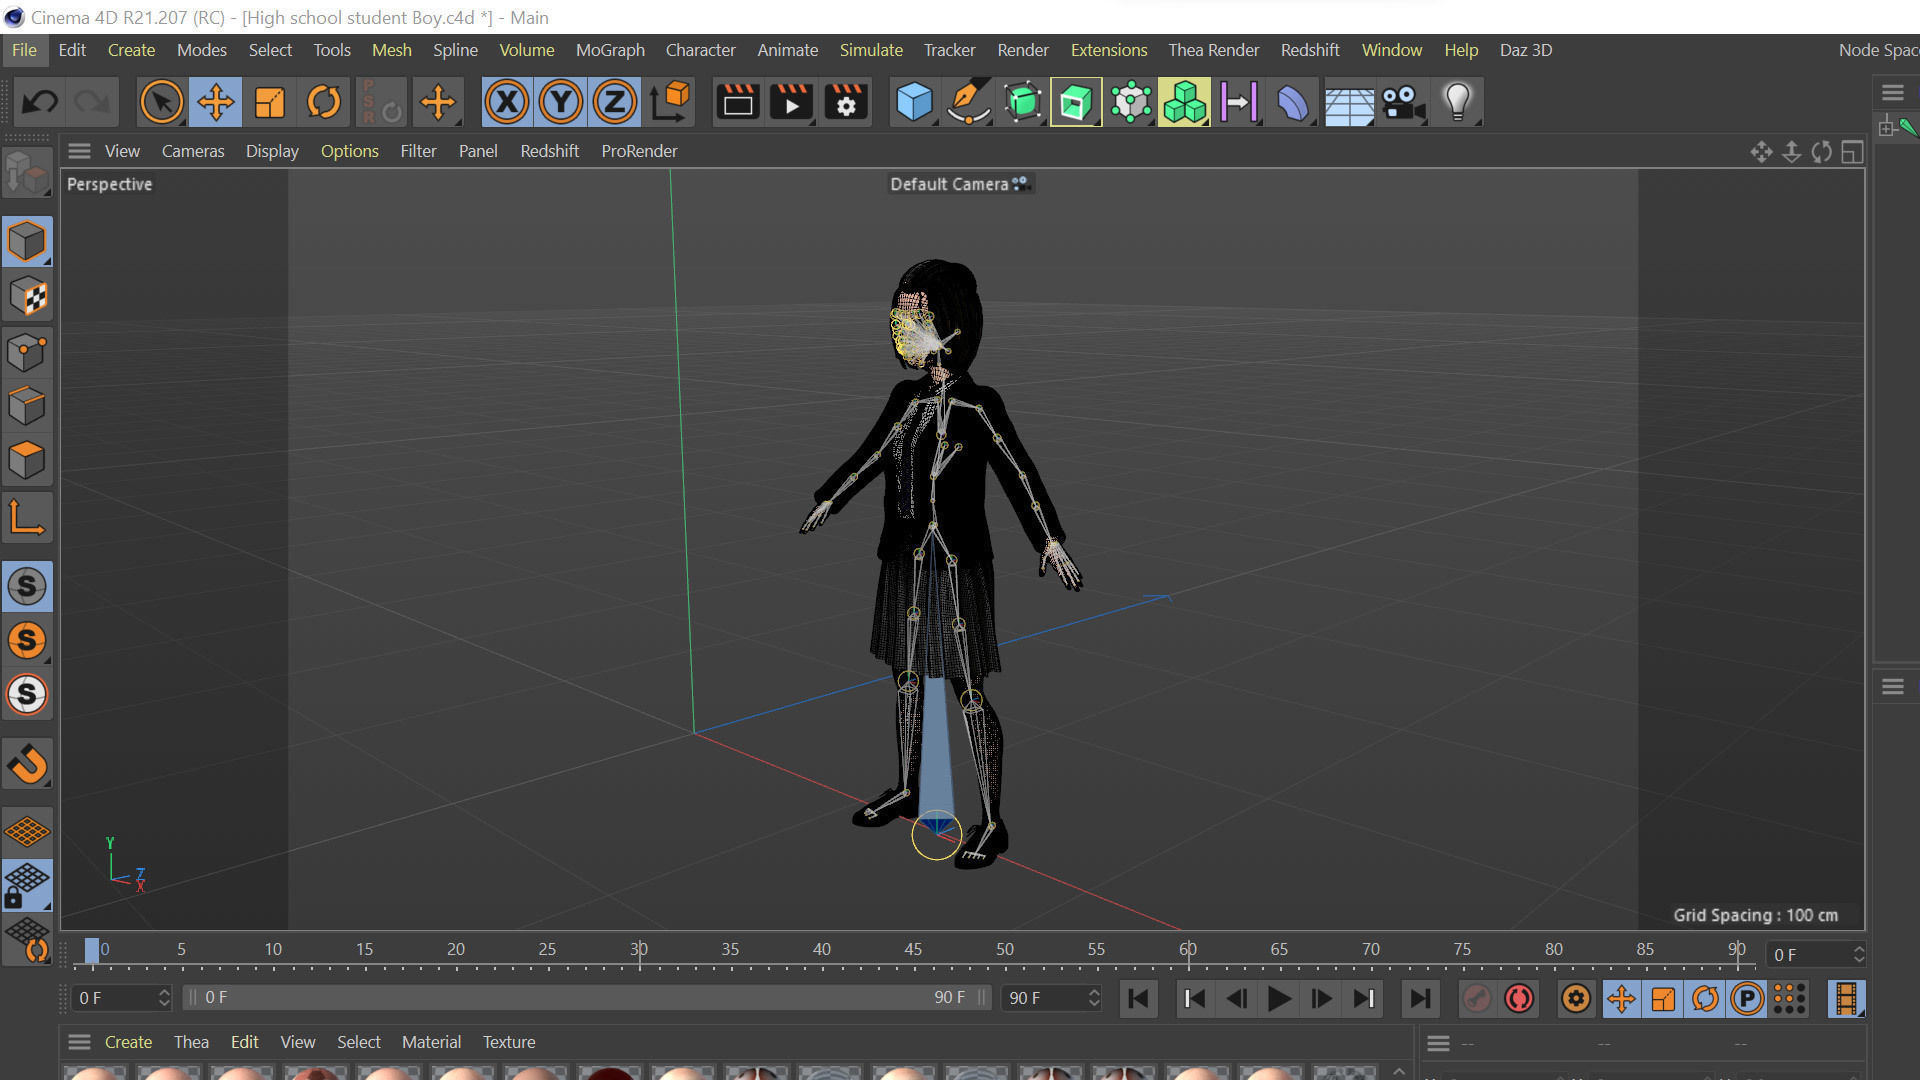Image resolution: width=1920 pixels, height=1080 pixels.
Task: Toggle Scale keyframe recording
Action: (1663, 998)
